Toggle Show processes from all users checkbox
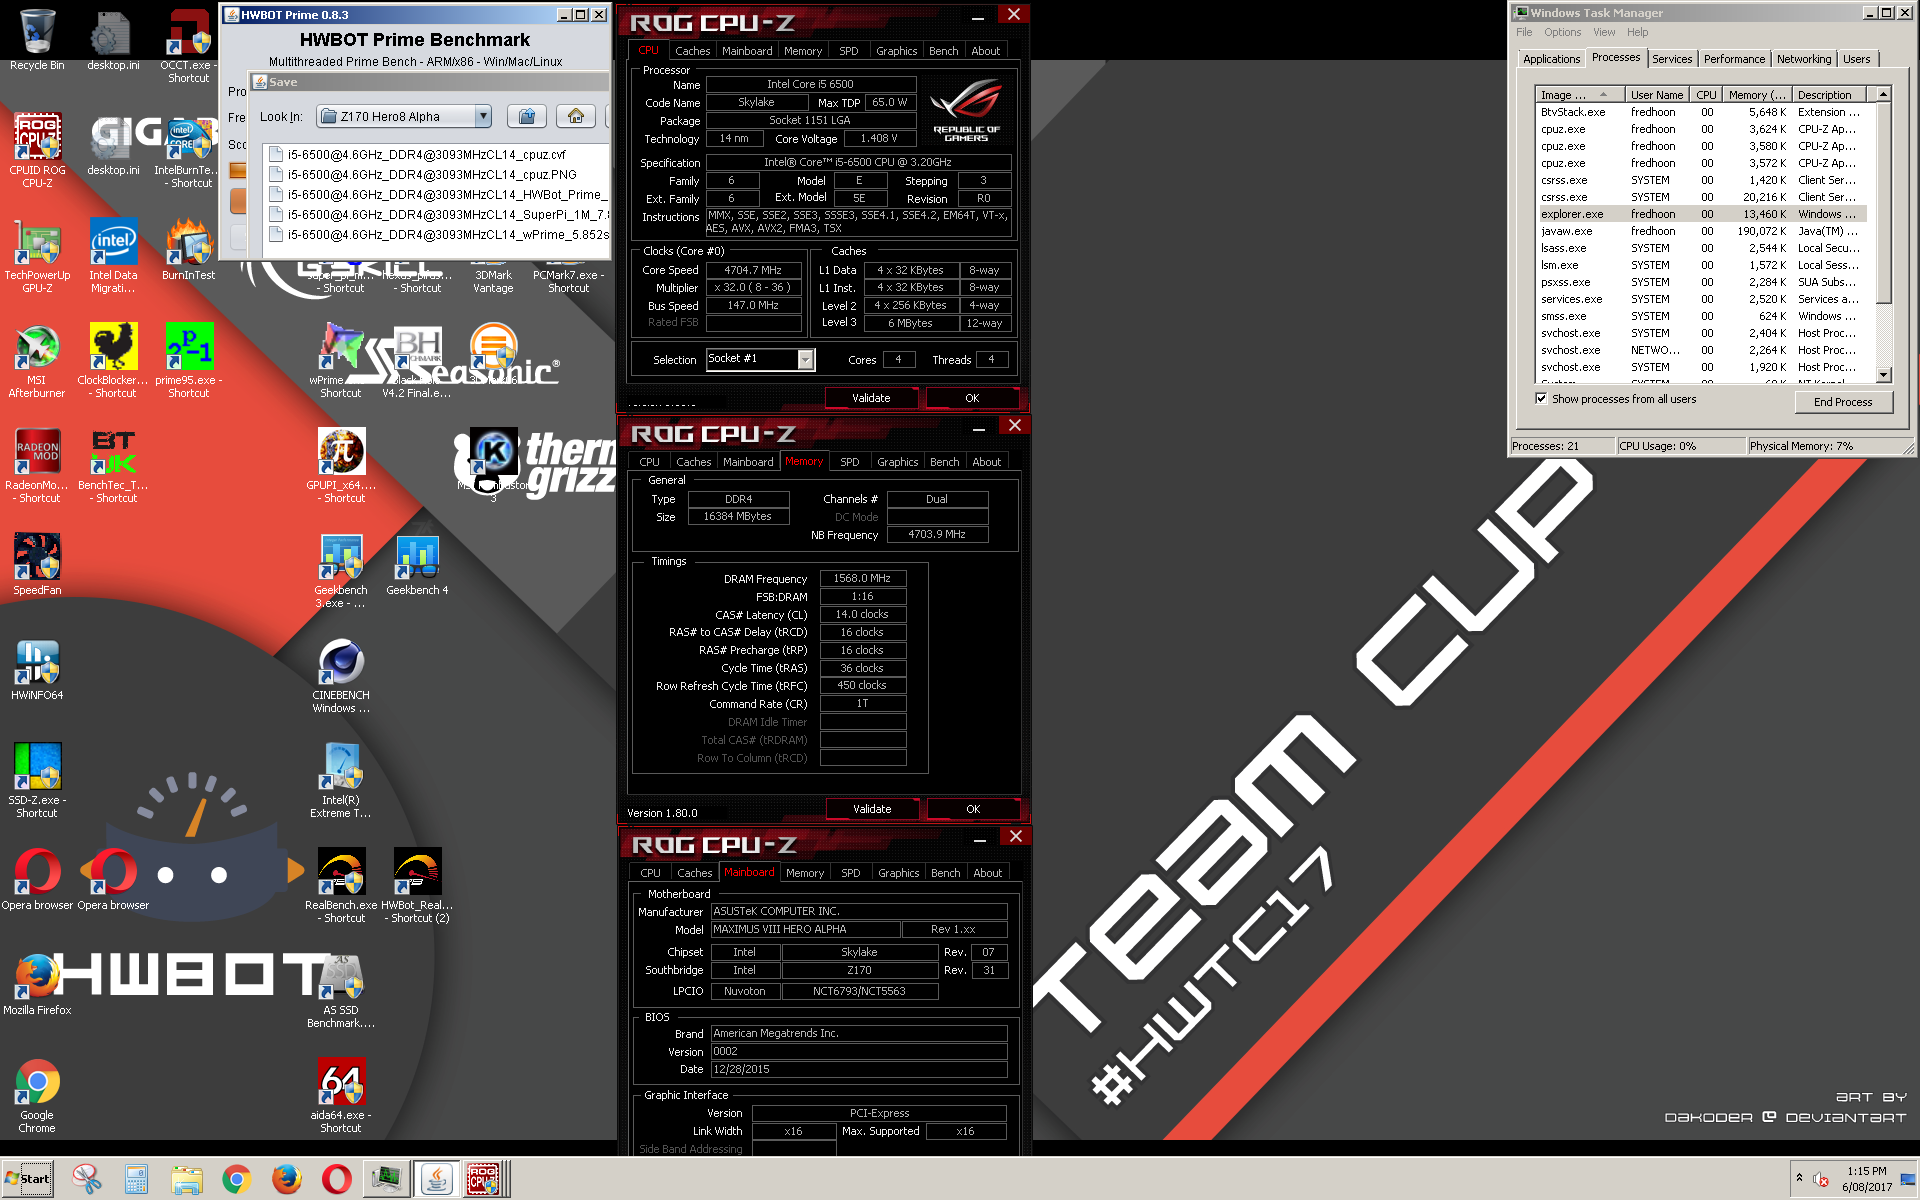This screenshot has height=1200, width=1920. tap(1541, 398)
